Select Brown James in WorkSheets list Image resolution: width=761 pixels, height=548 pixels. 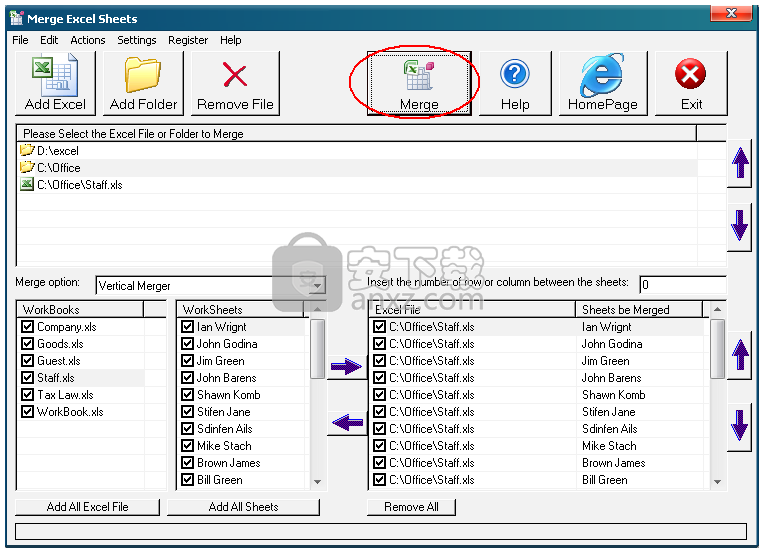(x=229, y=463)
